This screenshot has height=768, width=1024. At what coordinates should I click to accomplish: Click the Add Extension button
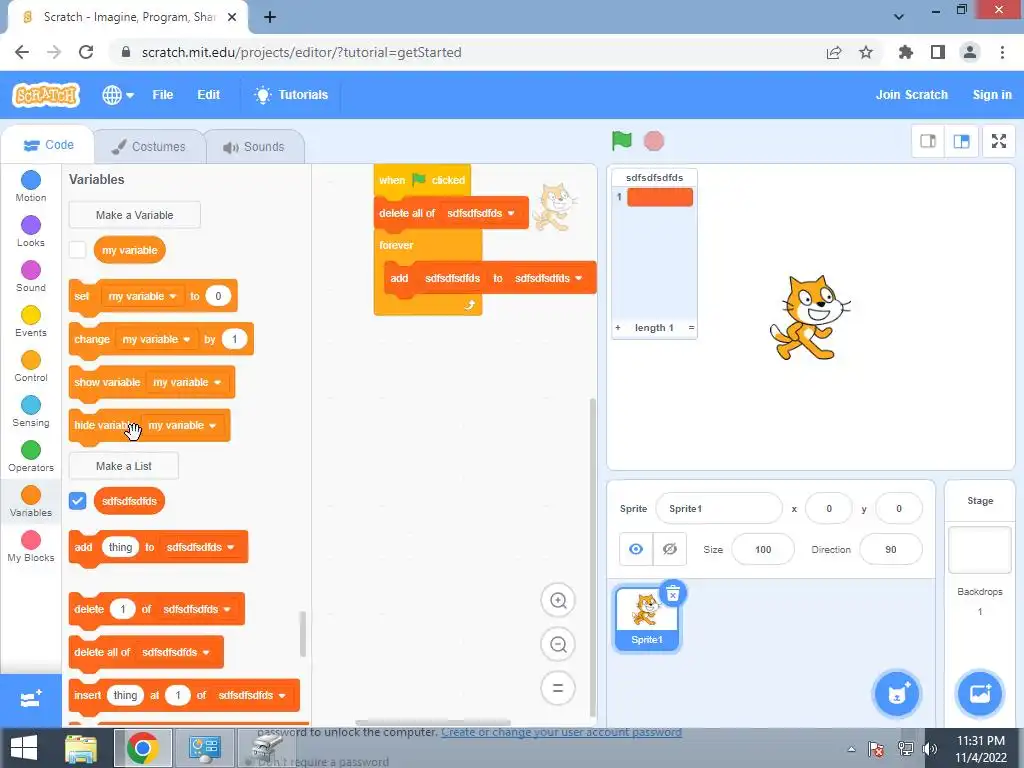click(x=31, y=700)
